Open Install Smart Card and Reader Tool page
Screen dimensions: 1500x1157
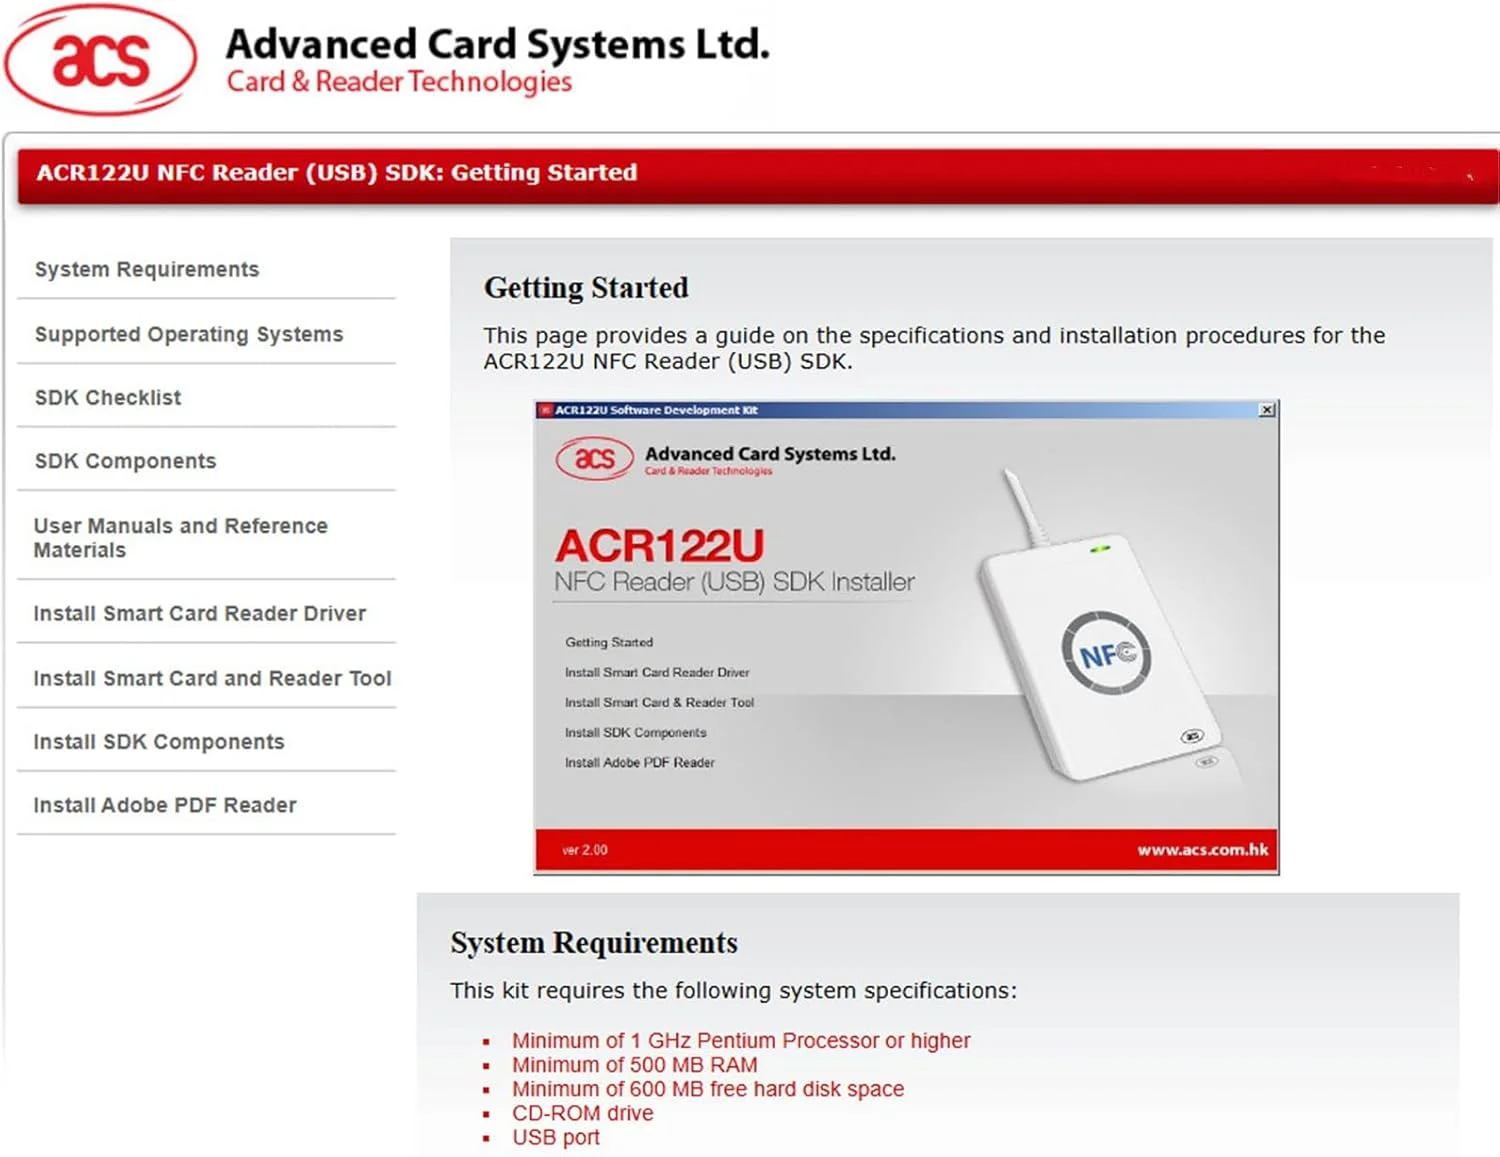click(x=212, y=678)
